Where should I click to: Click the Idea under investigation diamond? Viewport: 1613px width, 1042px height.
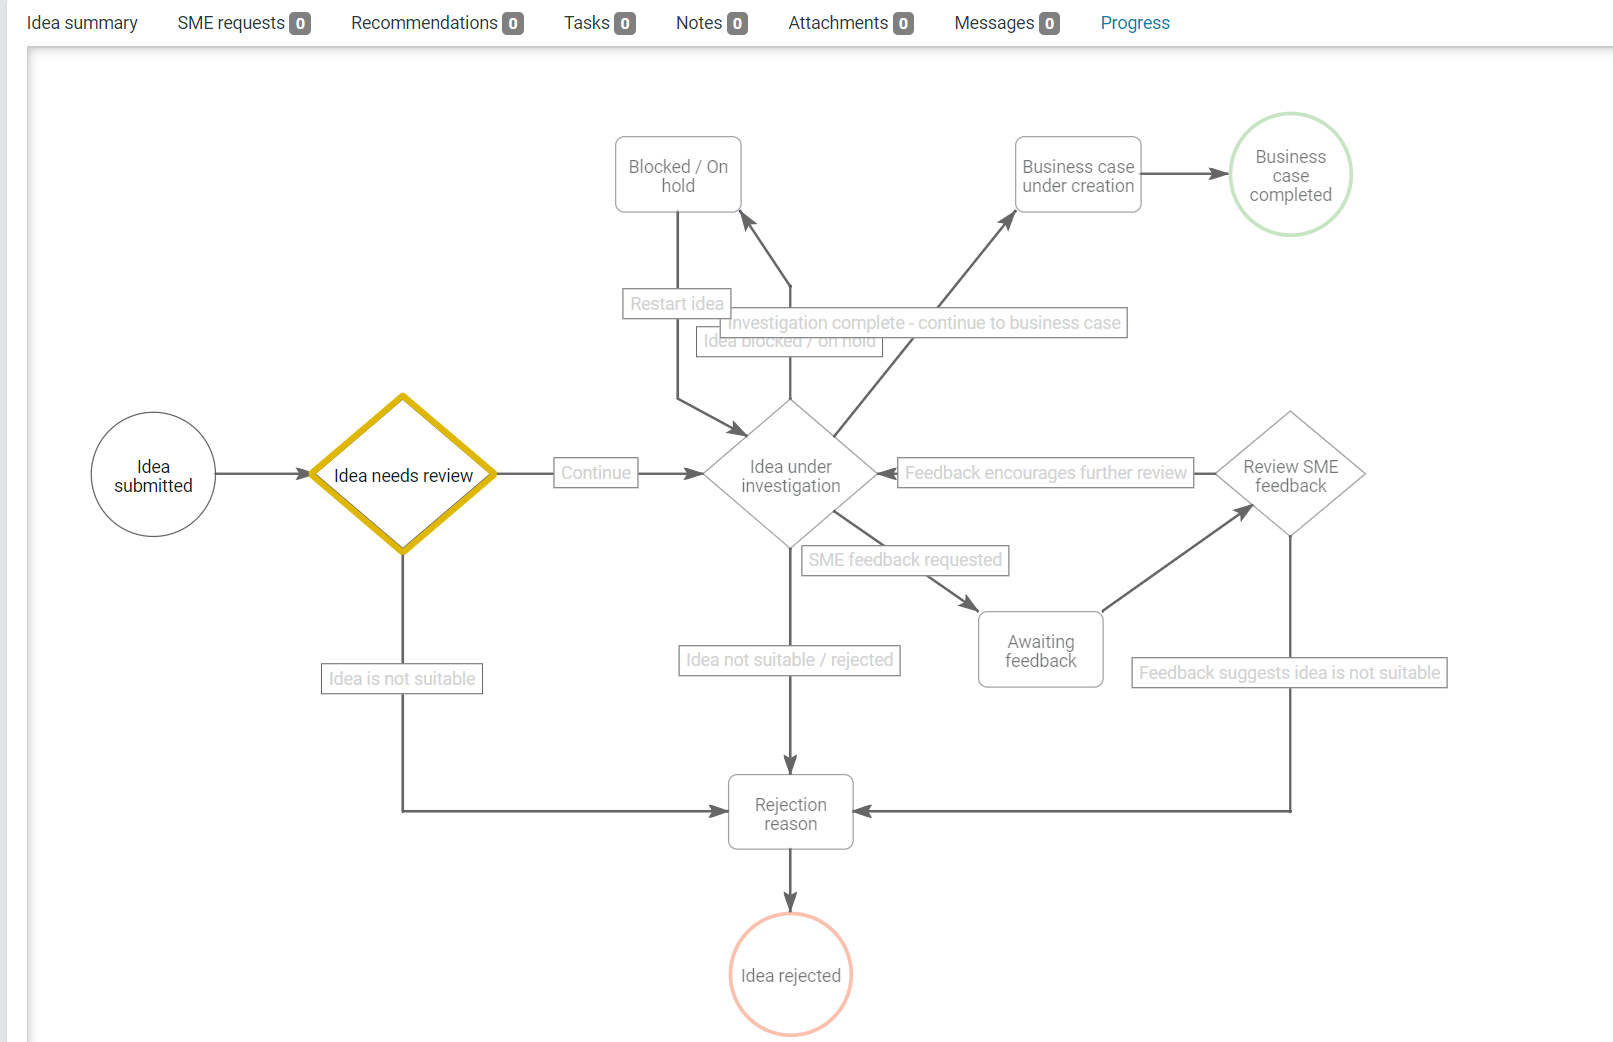coord(790,475)
